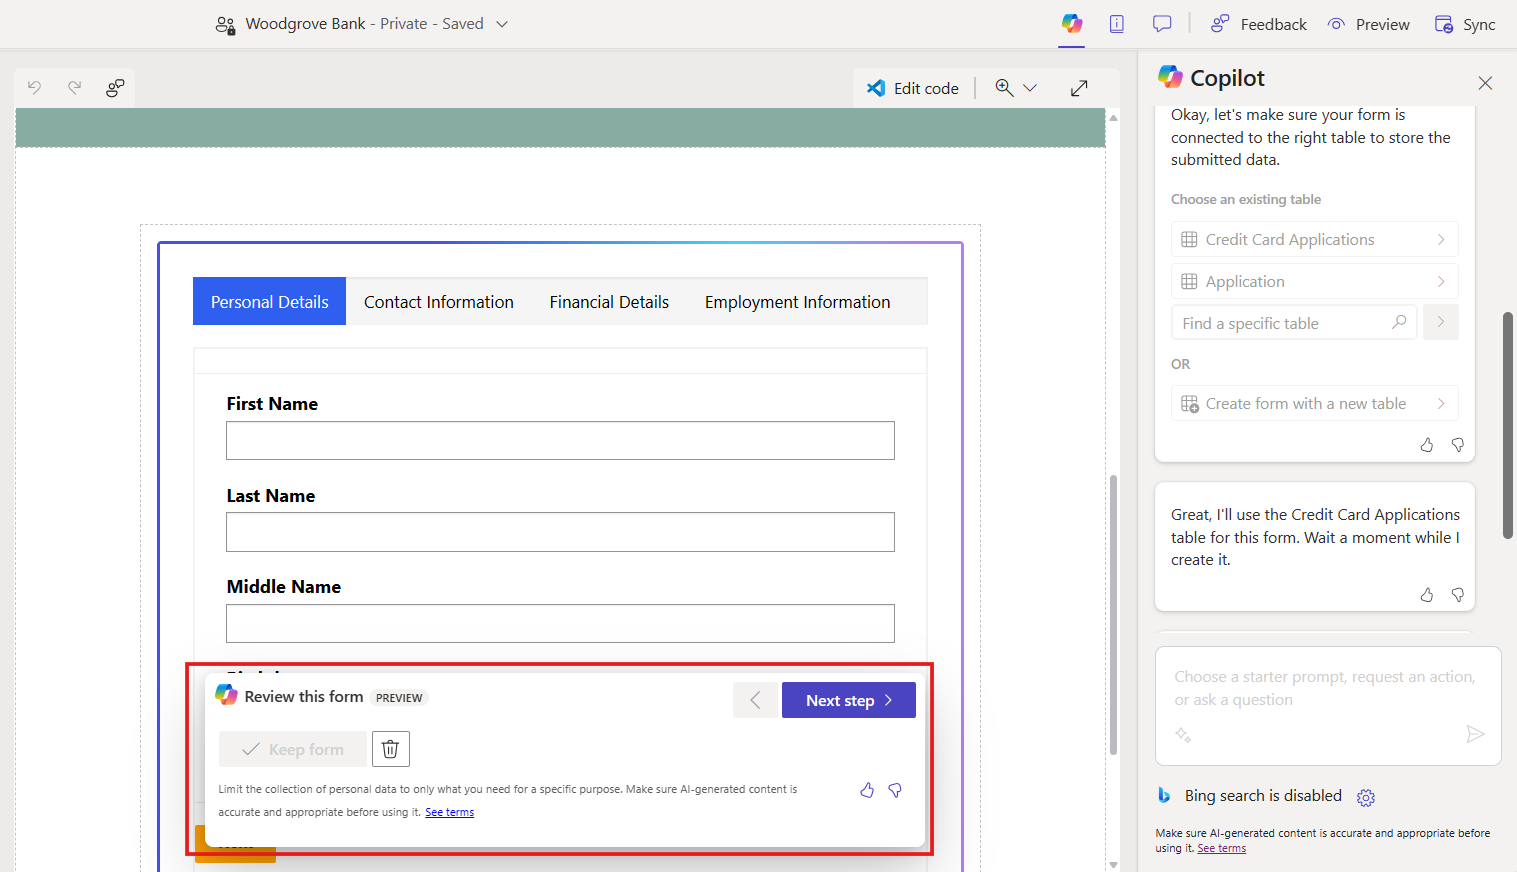
Task: Delete the generated form using the trash icon
Action: click(x=390, y=748)
